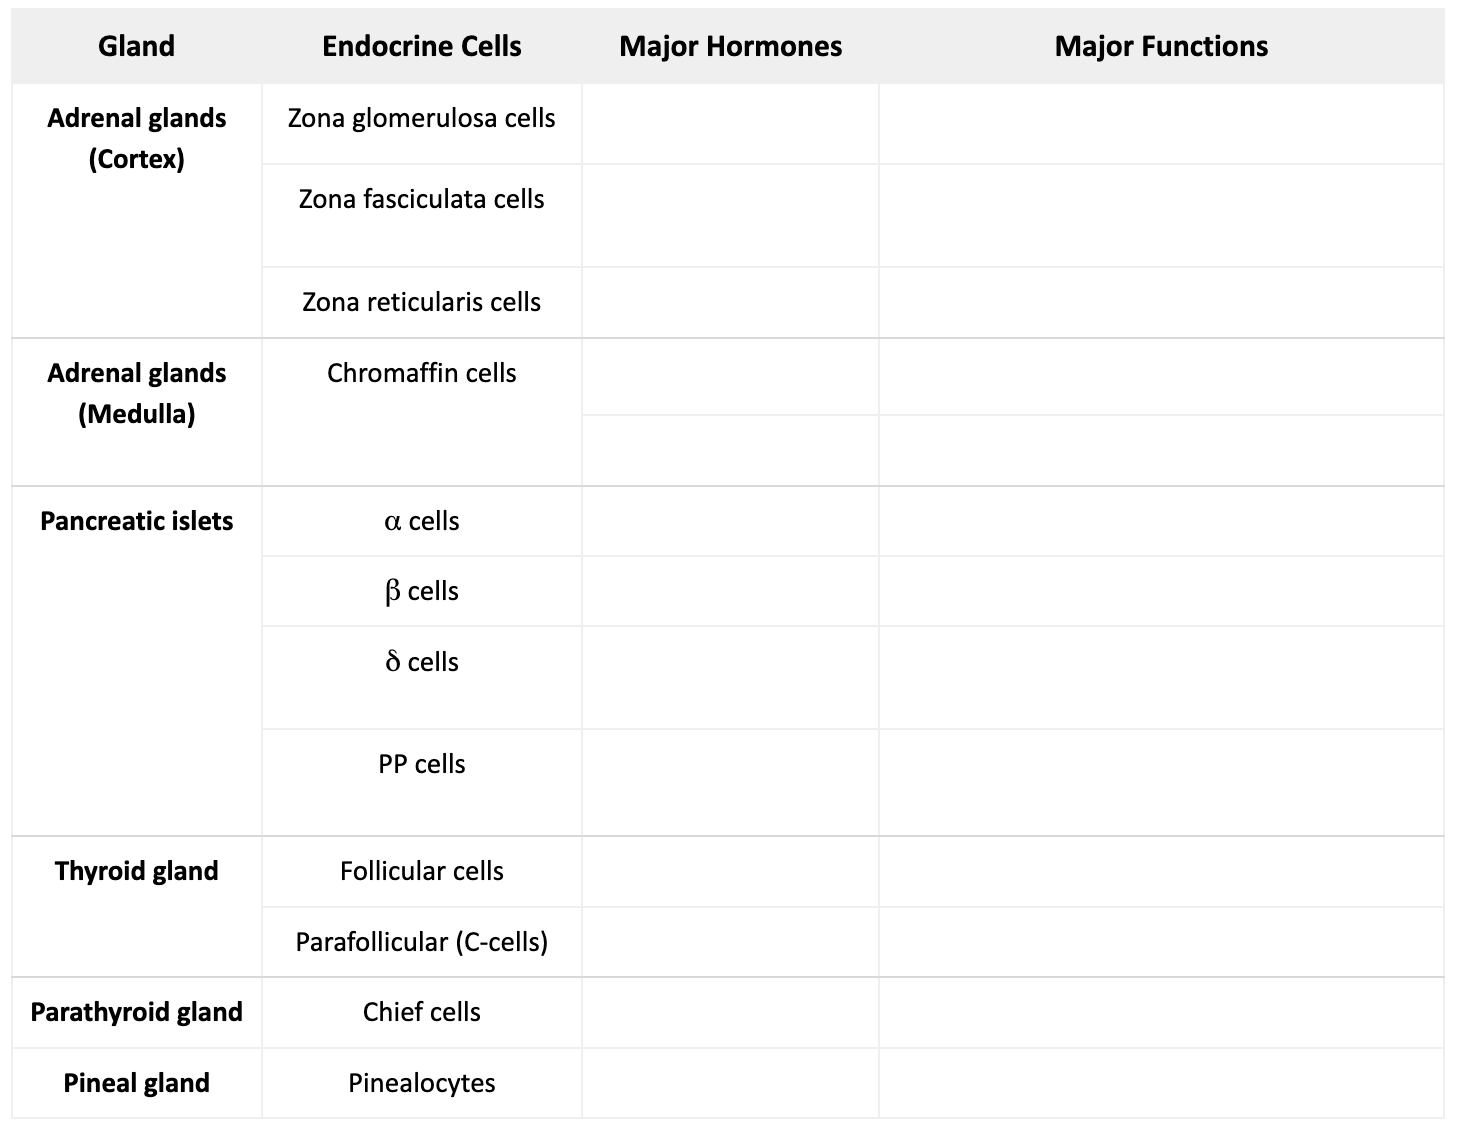1464x1130 pixels.
Task: Click the empty Major Hormones cell for α cells
Action: [730, 521]
